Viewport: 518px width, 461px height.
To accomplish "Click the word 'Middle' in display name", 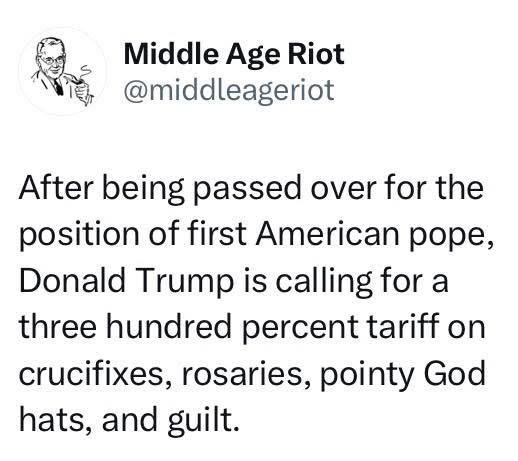I will (x=171, y=54).
